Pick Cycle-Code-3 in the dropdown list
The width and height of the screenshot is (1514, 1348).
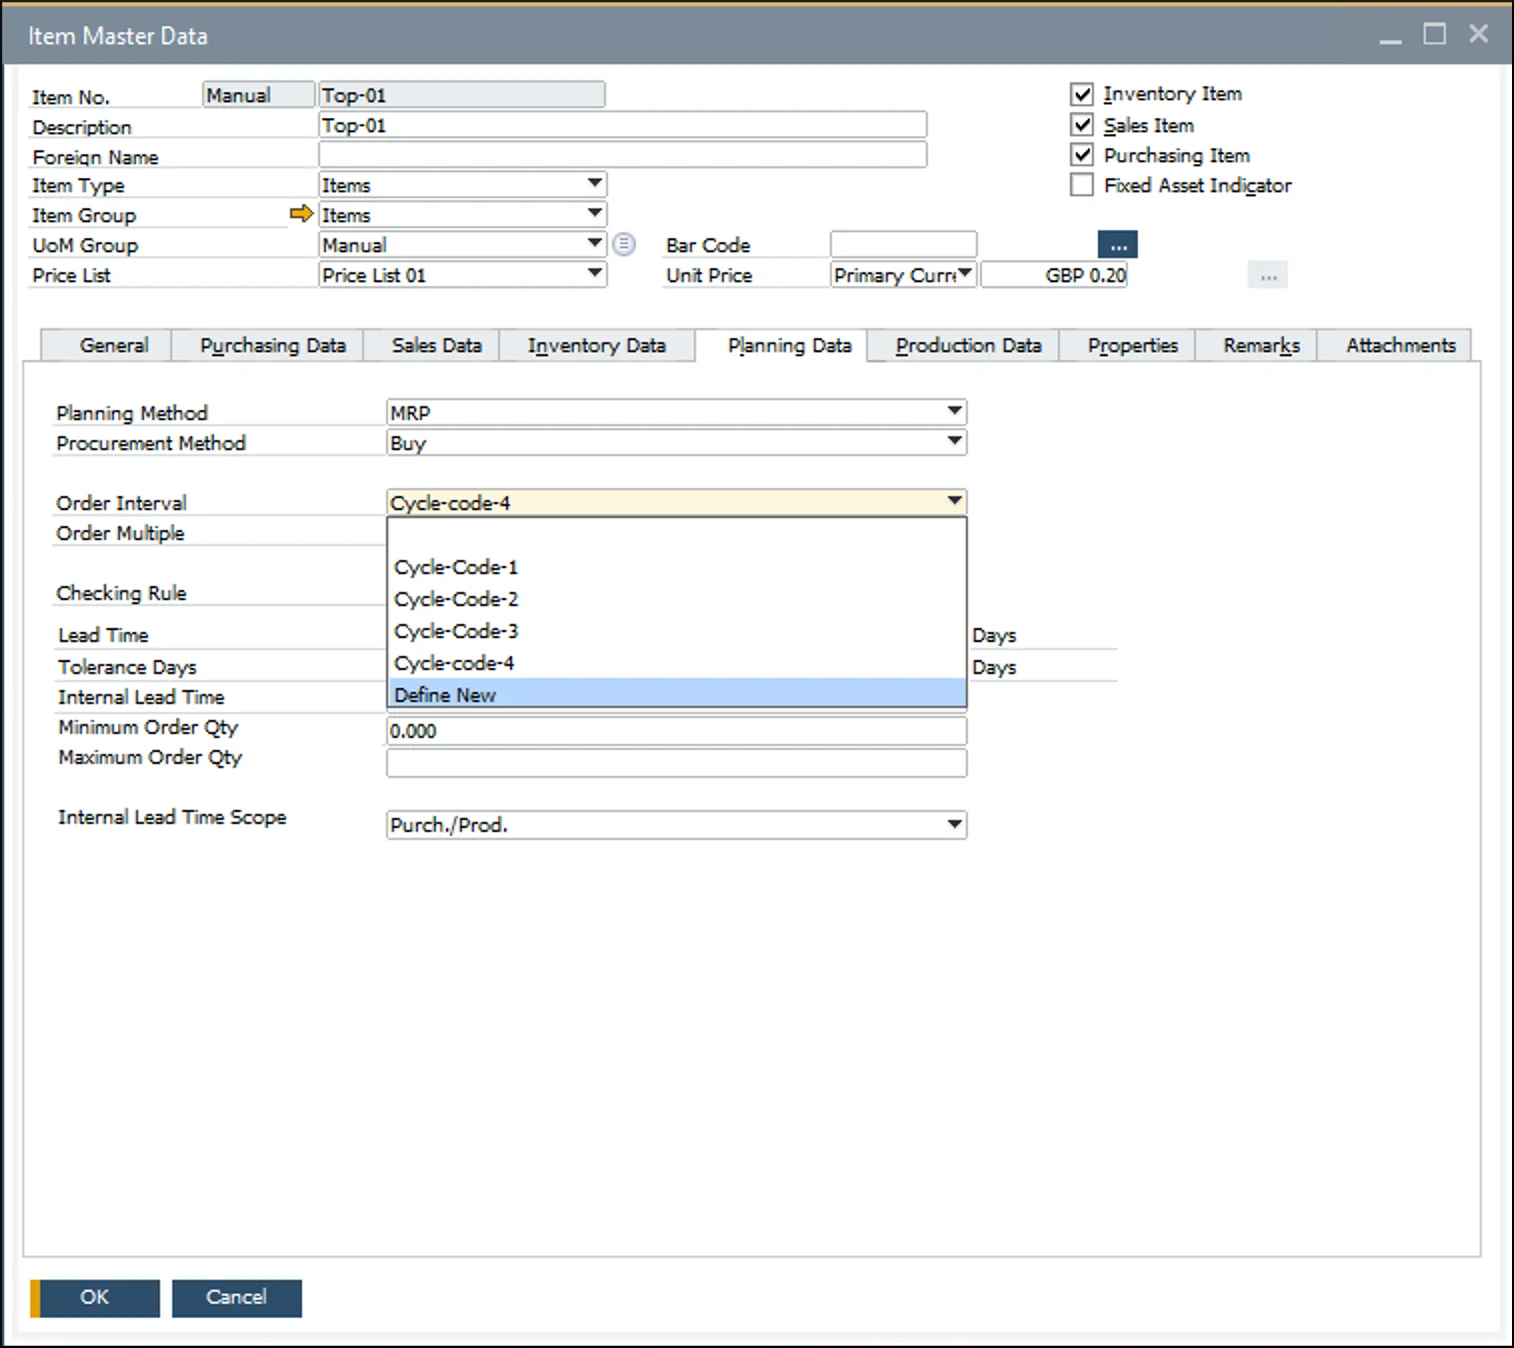coord(677,631)
